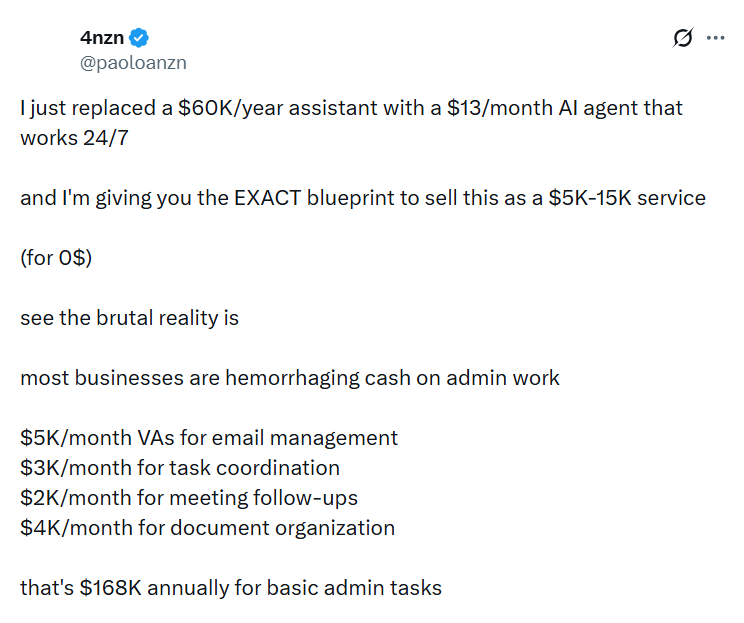Click the @paoloanzn handle
The image size is (744, 623).
coord(133,63)
